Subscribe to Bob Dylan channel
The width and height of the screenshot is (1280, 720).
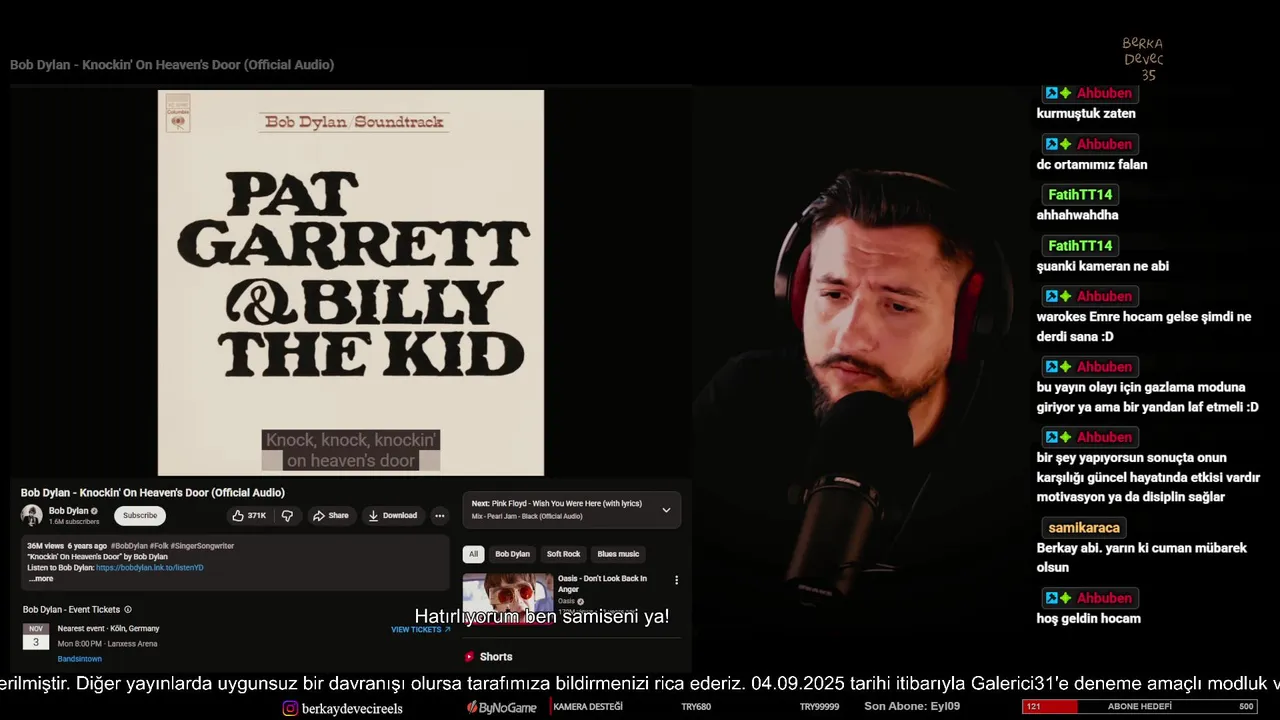pos(140,516)
